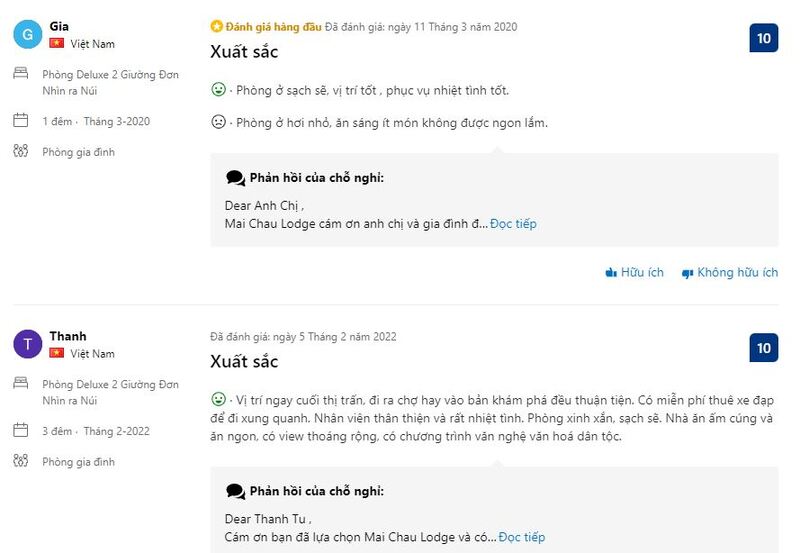Click speech bubble icon in Gia's response
The width and height of the screenshot is (800, 553).
coord(235,178)
